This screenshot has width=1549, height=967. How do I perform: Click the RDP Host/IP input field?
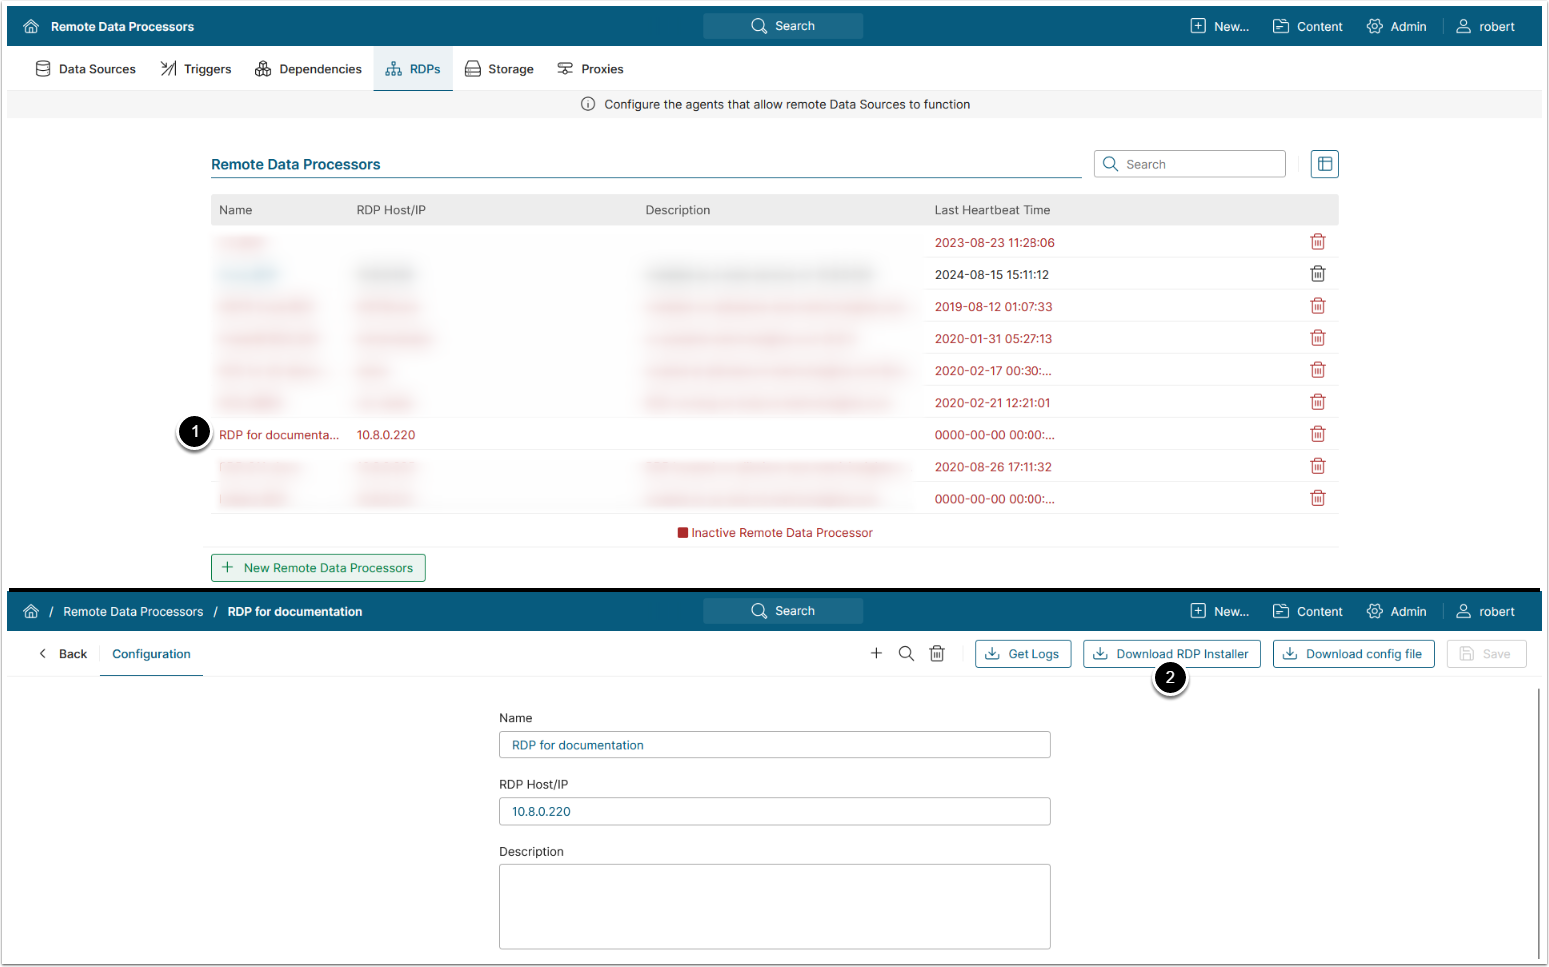coord(774,811)
